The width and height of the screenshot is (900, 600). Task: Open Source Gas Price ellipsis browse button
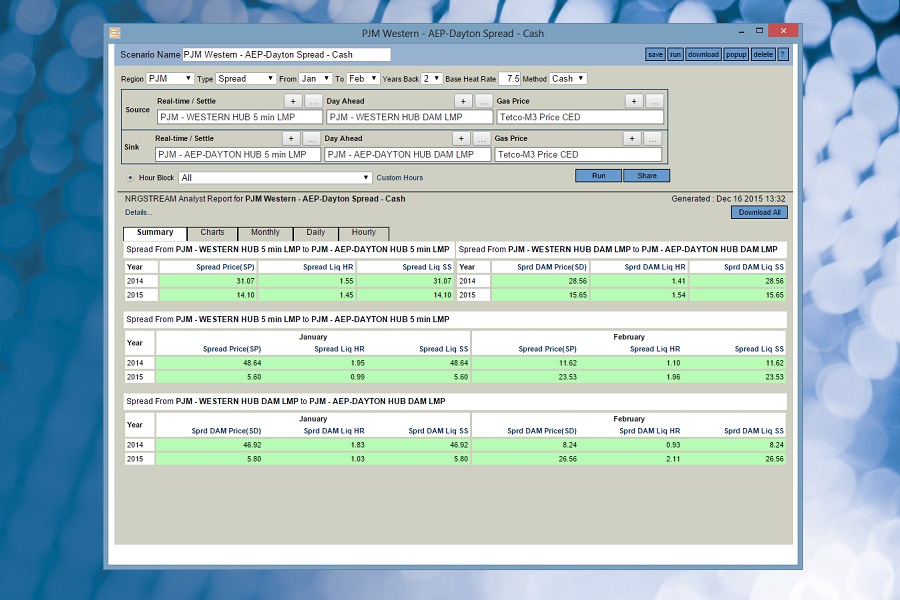[654, 101]
